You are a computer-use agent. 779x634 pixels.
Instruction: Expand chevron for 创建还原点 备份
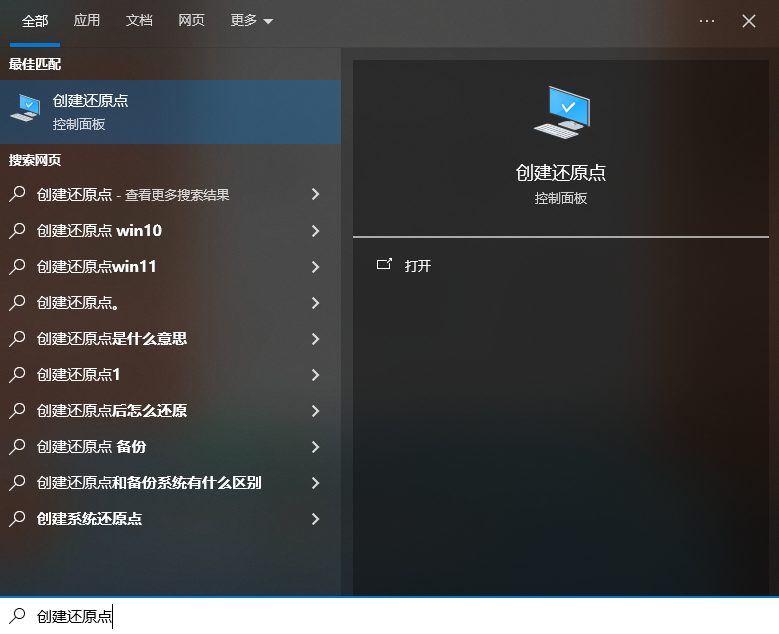(x=315, y=447)
